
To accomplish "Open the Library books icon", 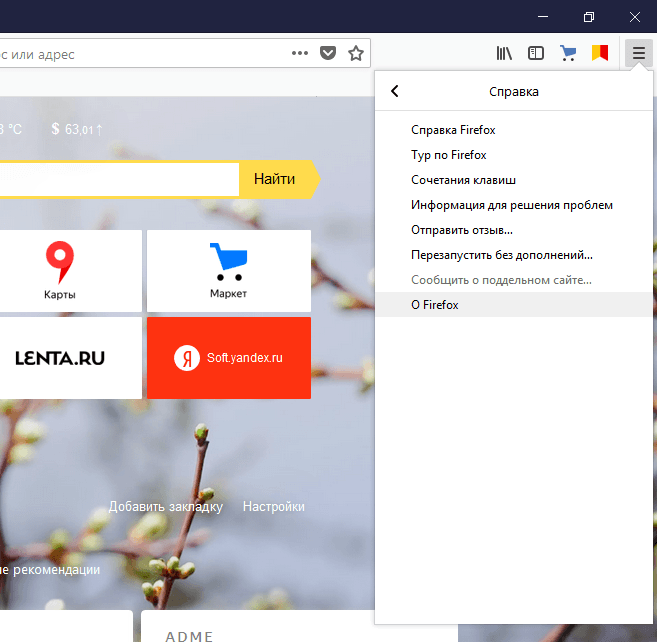I will coord(504,53).
